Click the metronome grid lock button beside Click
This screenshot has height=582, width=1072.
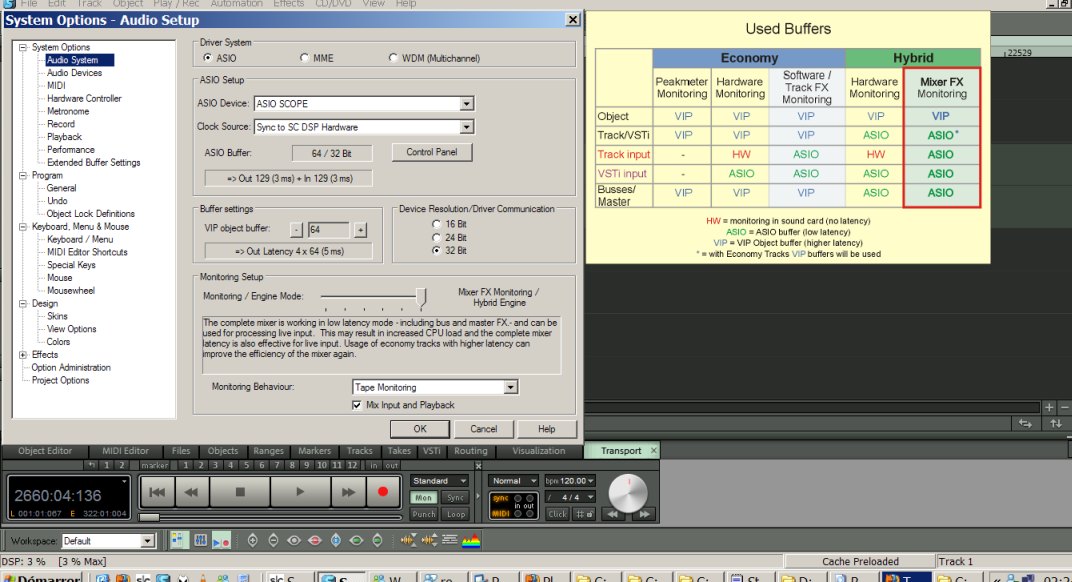[x=584, y=514]
